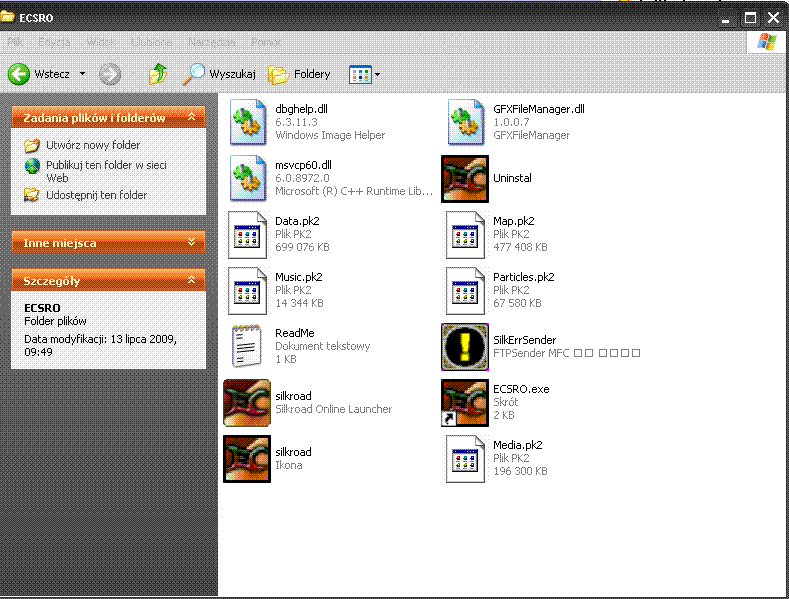This screenshot has height=599, width=789.
Task: Click the dbghelp.dll file name
Action: pos(301,109)
